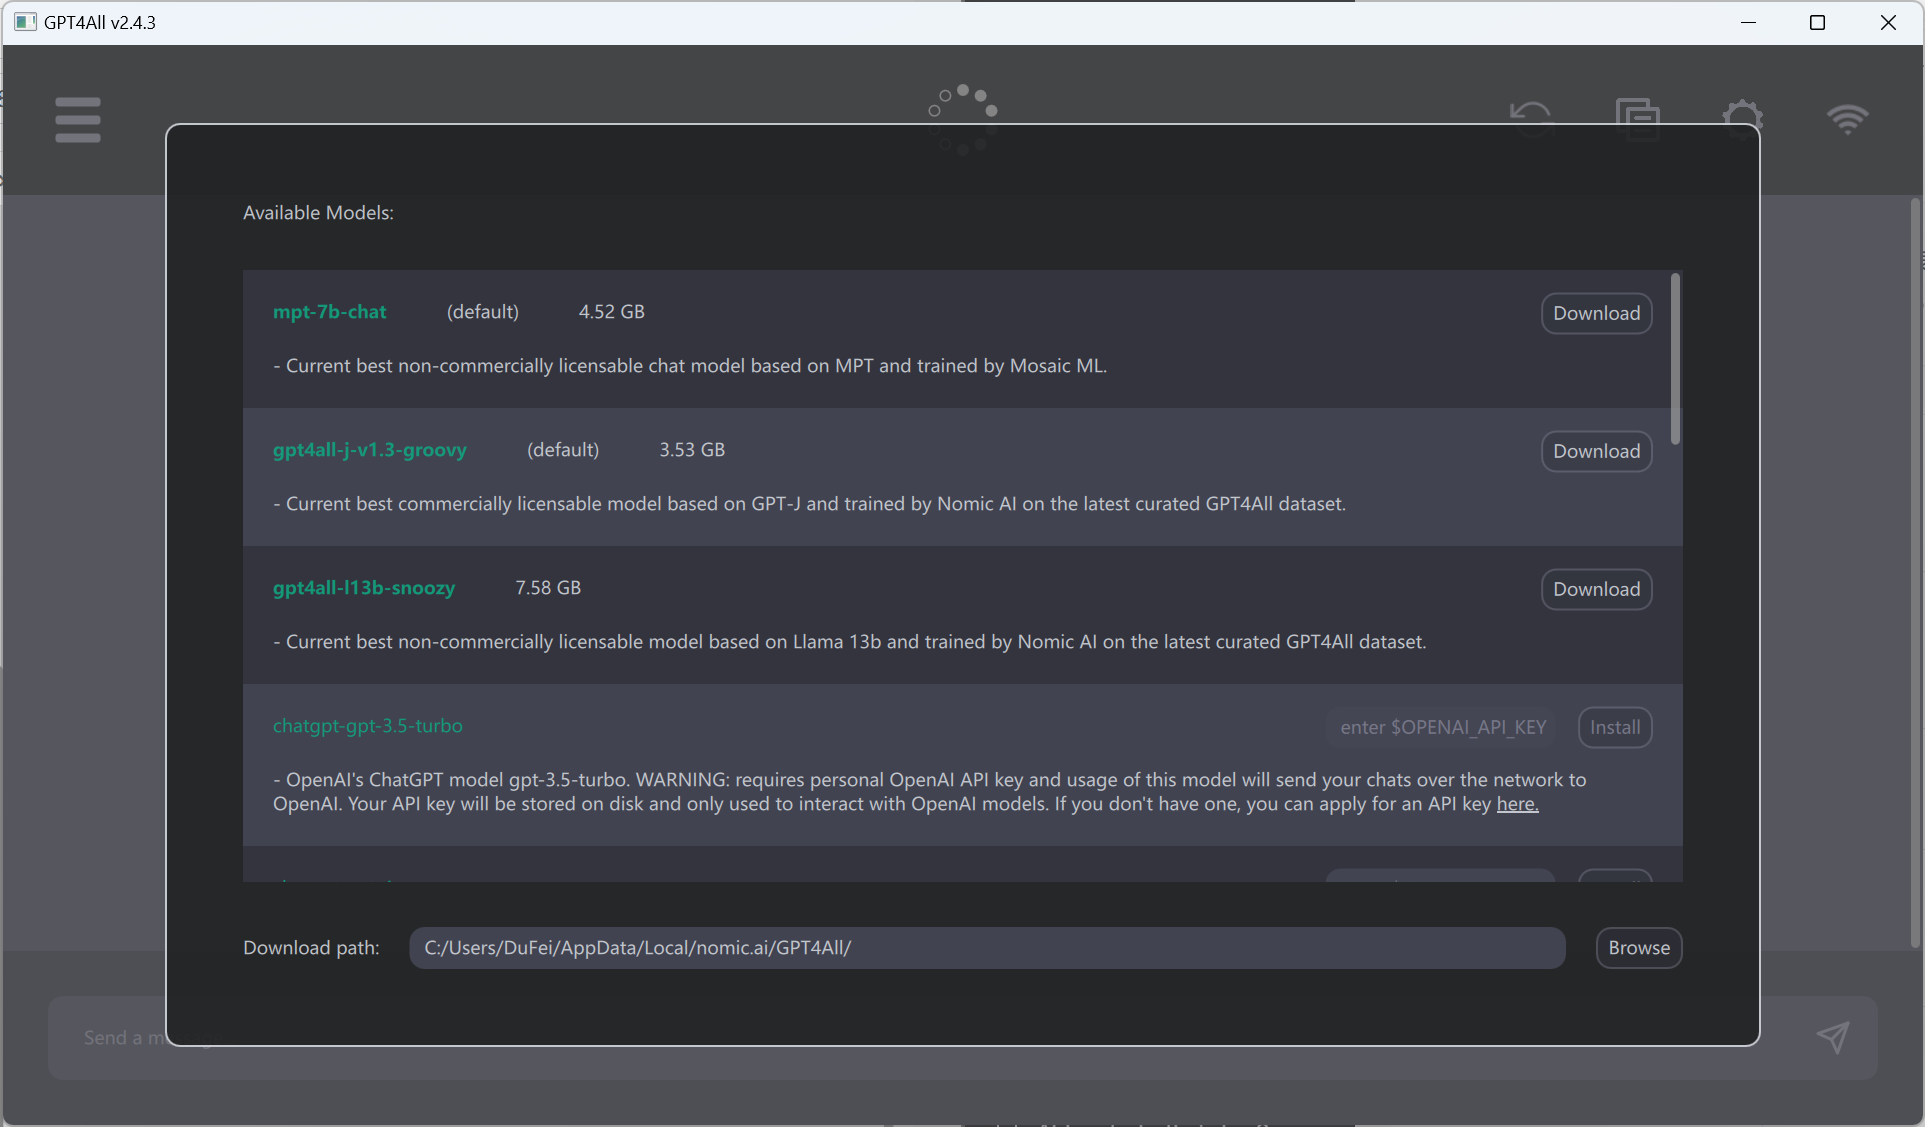Click the download path text field

(x=987, y=948)
